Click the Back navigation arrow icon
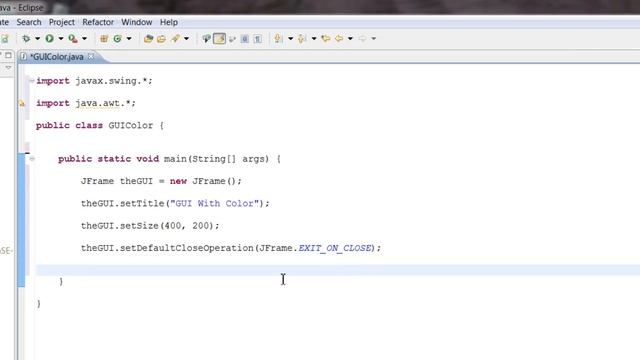640x360 pixels. pyautogui.click(x=339, y=38)
